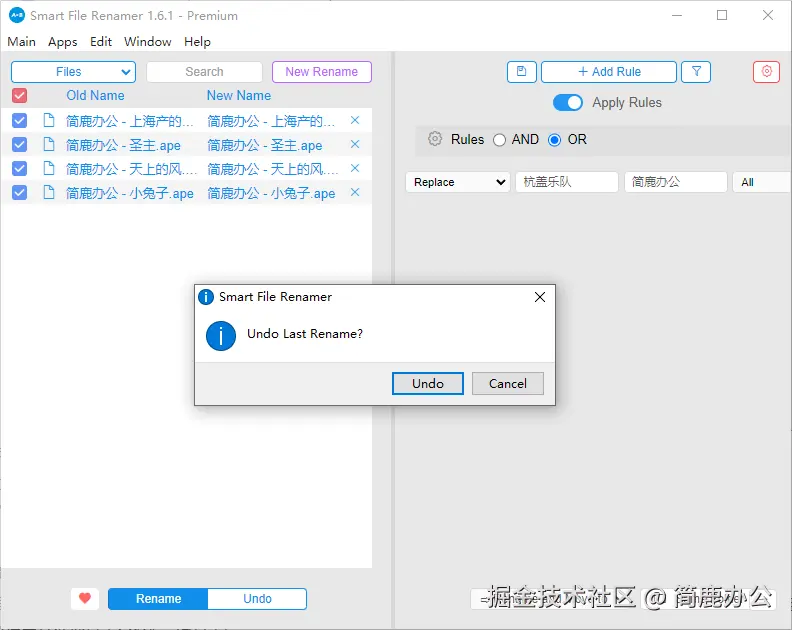Remove the 圣主.ape file row with X
The image size is (792, 630).
point(355,144)
